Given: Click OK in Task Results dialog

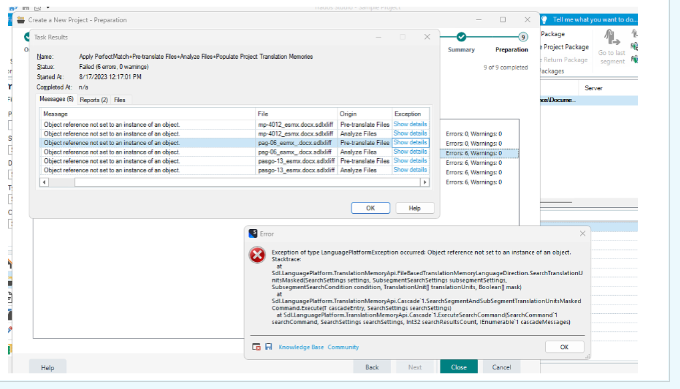Looking at the screenshot, I should pos(370,208).
